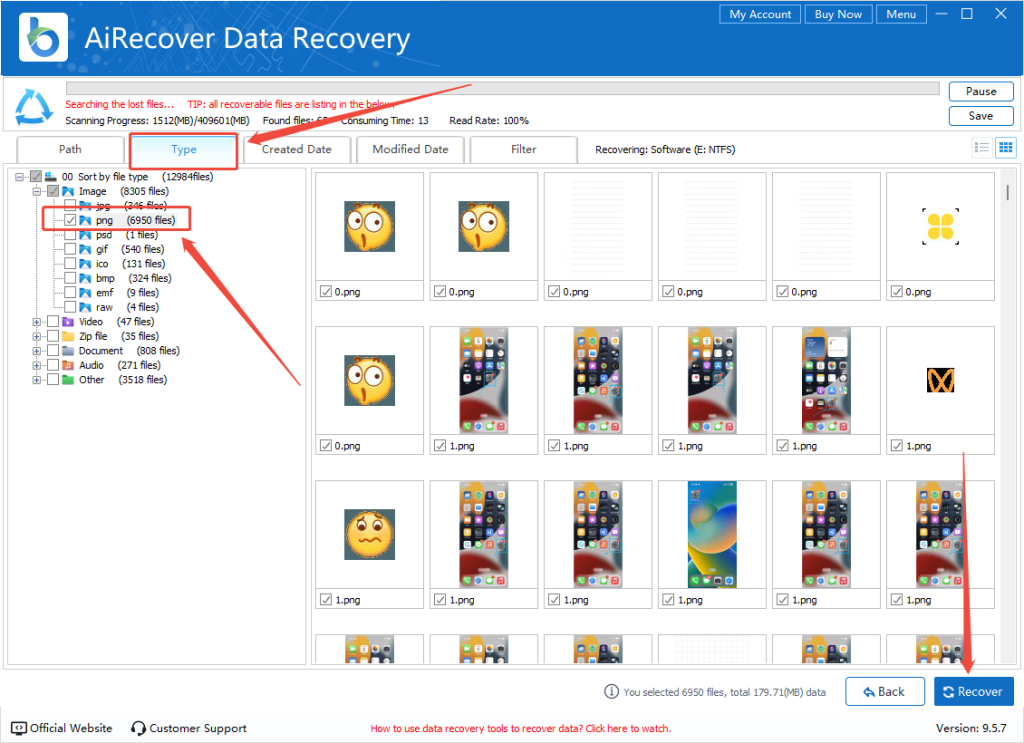
Task: Switch to list view mode
Action: click(983, 147)
